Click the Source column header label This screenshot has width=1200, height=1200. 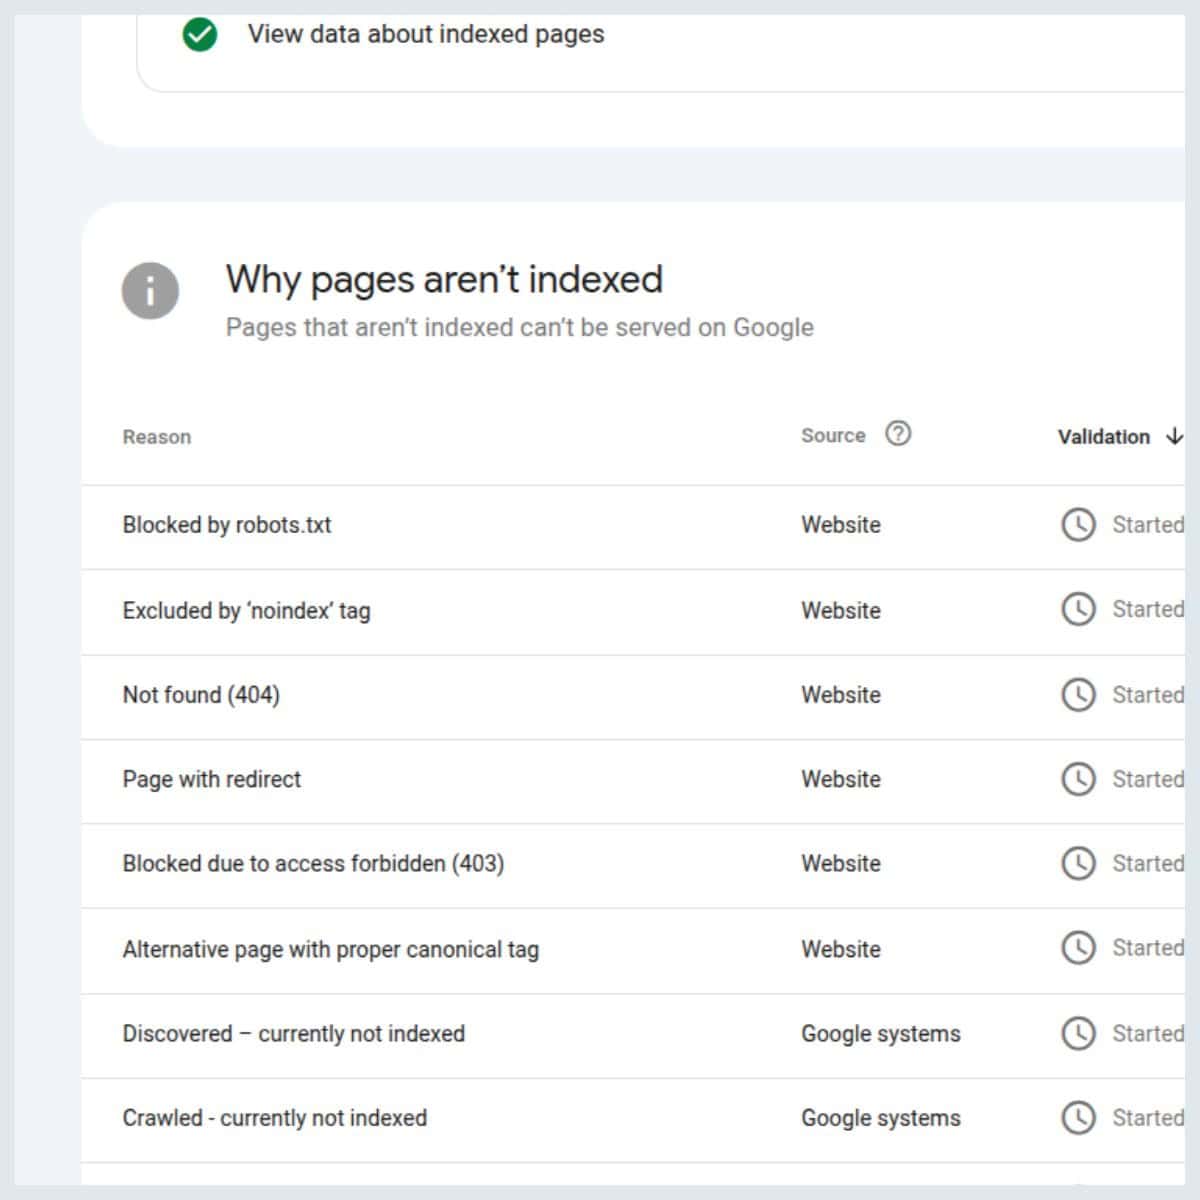[x=832, y=436]
